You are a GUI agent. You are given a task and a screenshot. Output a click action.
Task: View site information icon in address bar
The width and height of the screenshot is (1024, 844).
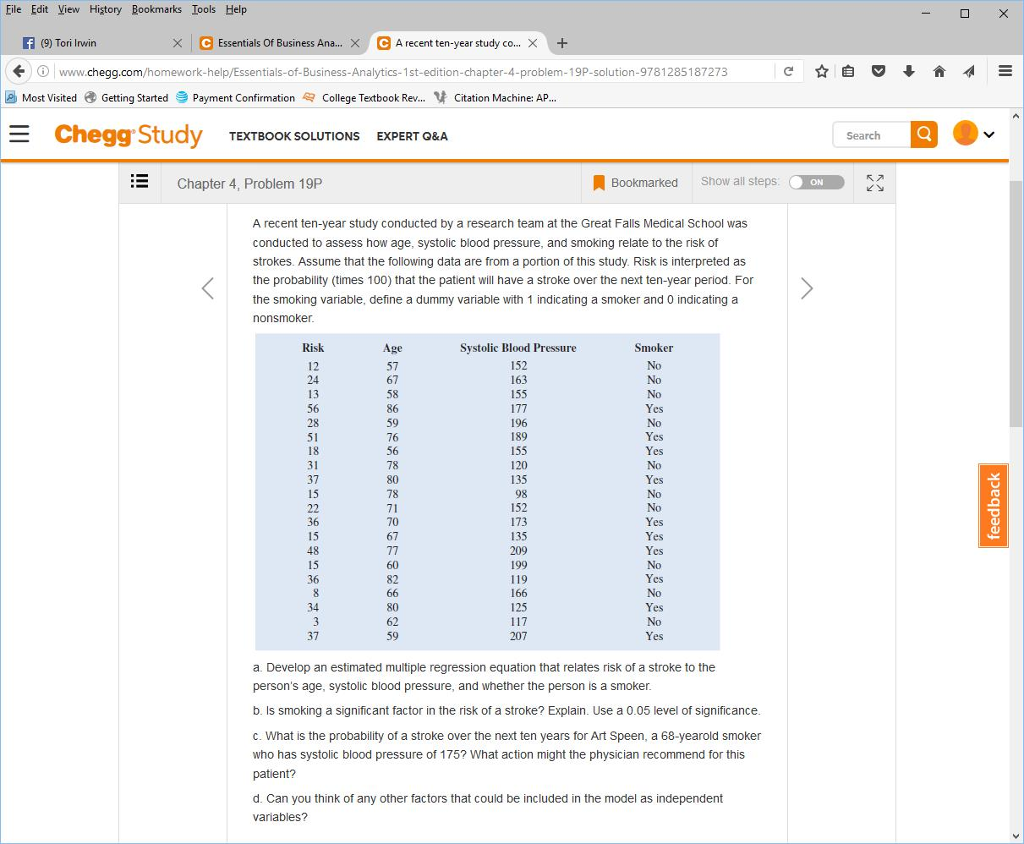[x=42, y=71]
